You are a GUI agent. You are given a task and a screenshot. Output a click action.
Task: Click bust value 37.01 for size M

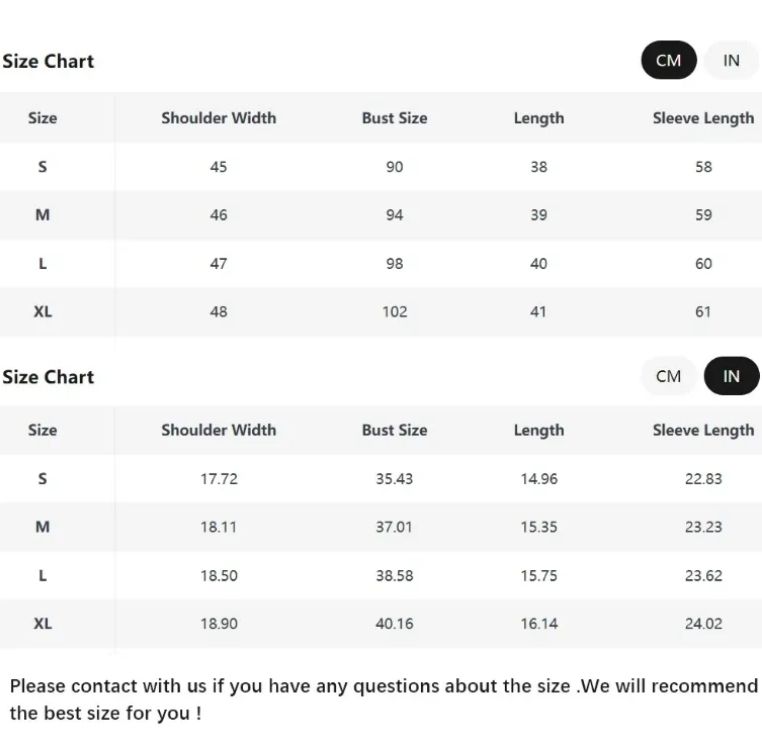(x=394, y=527)
